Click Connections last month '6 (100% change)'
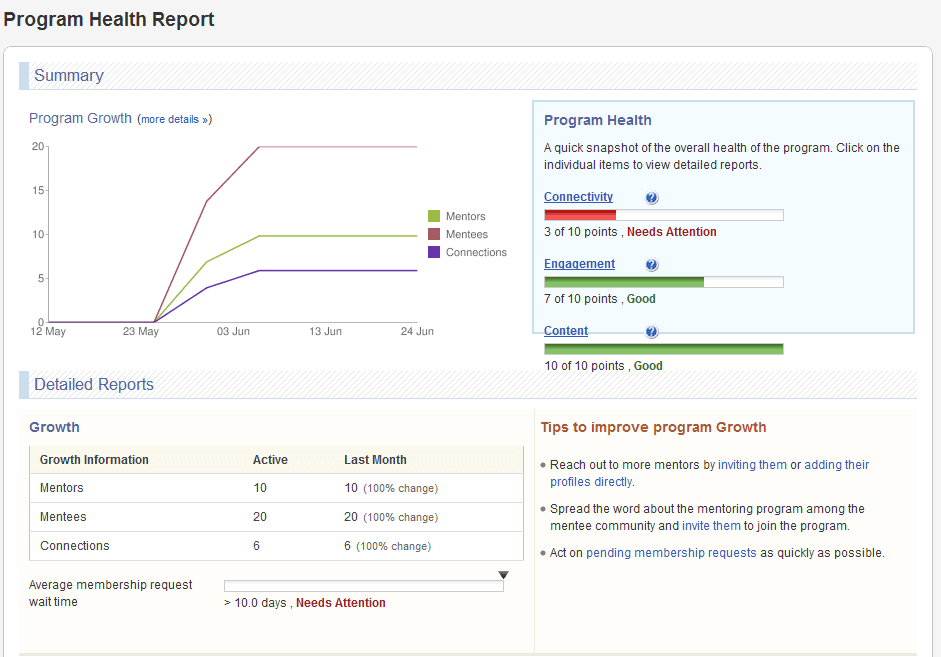941x657 pixels. (388, 546)
